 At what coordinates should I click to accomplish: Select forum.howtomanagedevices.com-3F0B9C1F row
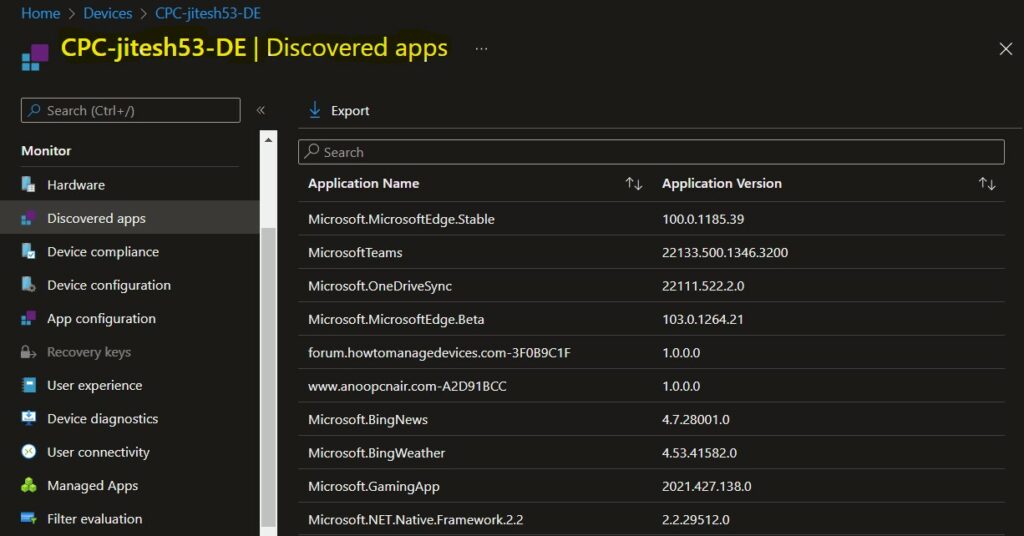[651, 353]
